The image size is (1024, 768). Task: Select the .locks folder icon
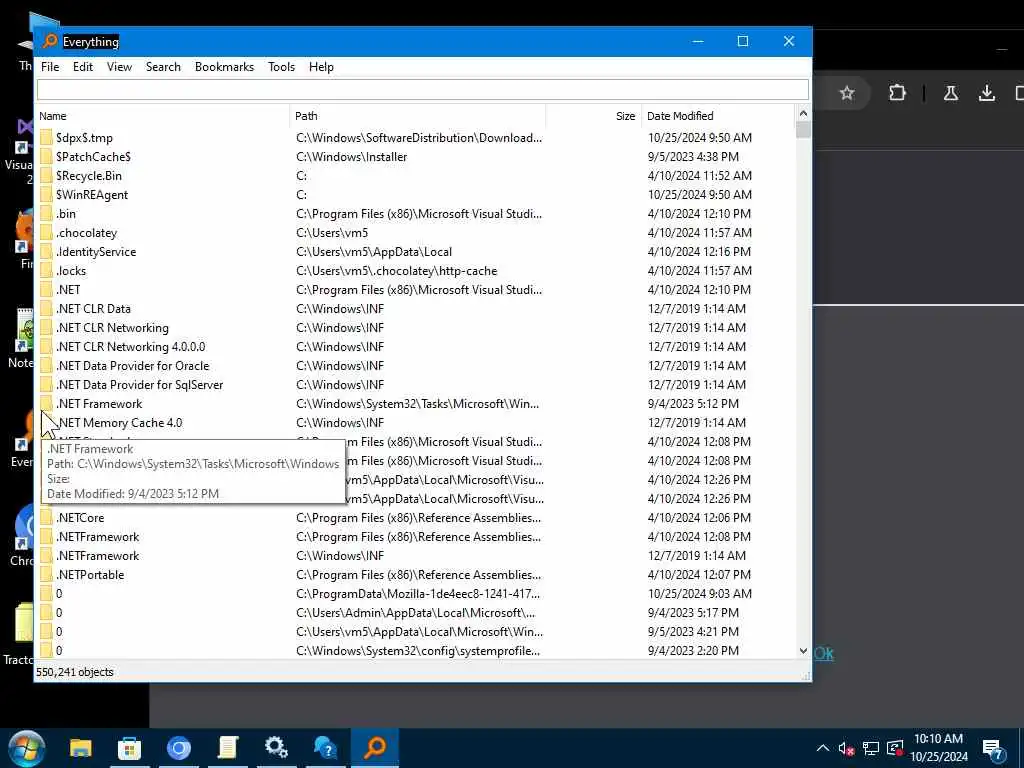point(46,270)
